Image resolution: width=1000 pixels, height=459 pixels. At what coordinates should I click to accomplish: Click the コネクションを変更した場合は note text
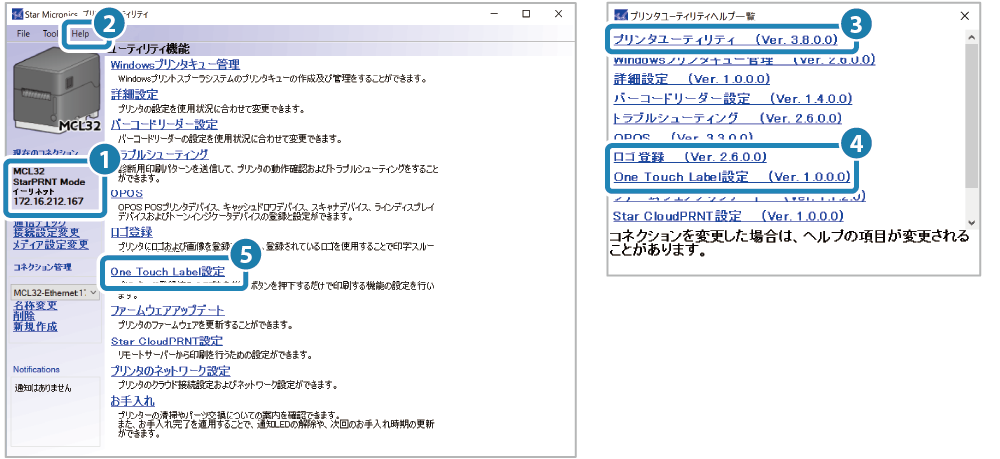pyautogui.click(x=790, y=242)
